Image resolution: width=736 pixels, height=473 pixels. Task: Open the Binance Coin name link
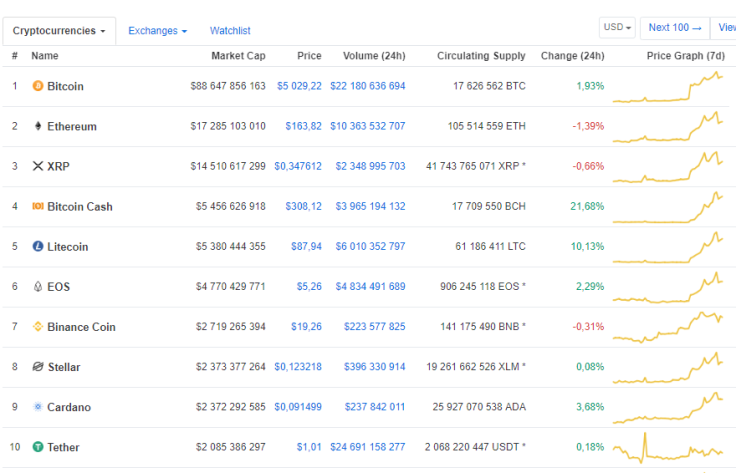pyautogui.click(x=81, y=327)
